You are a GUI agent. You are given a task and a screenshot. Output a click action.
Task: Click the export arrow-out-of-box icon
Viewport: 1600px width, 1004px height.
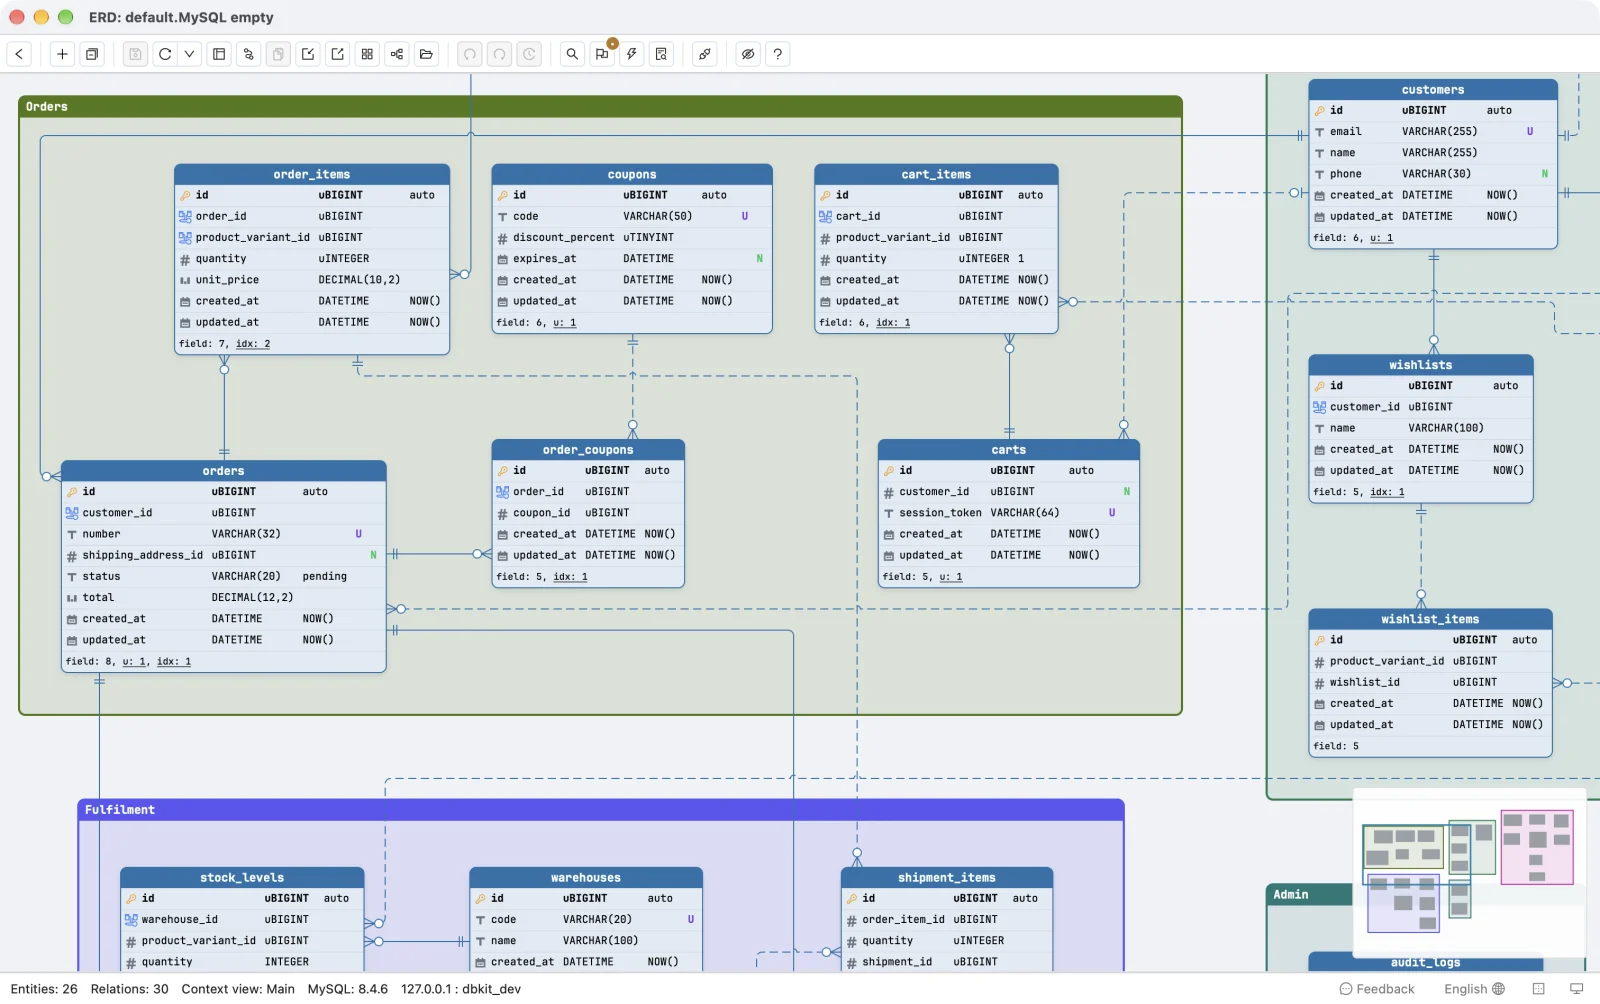click(338, 54)
